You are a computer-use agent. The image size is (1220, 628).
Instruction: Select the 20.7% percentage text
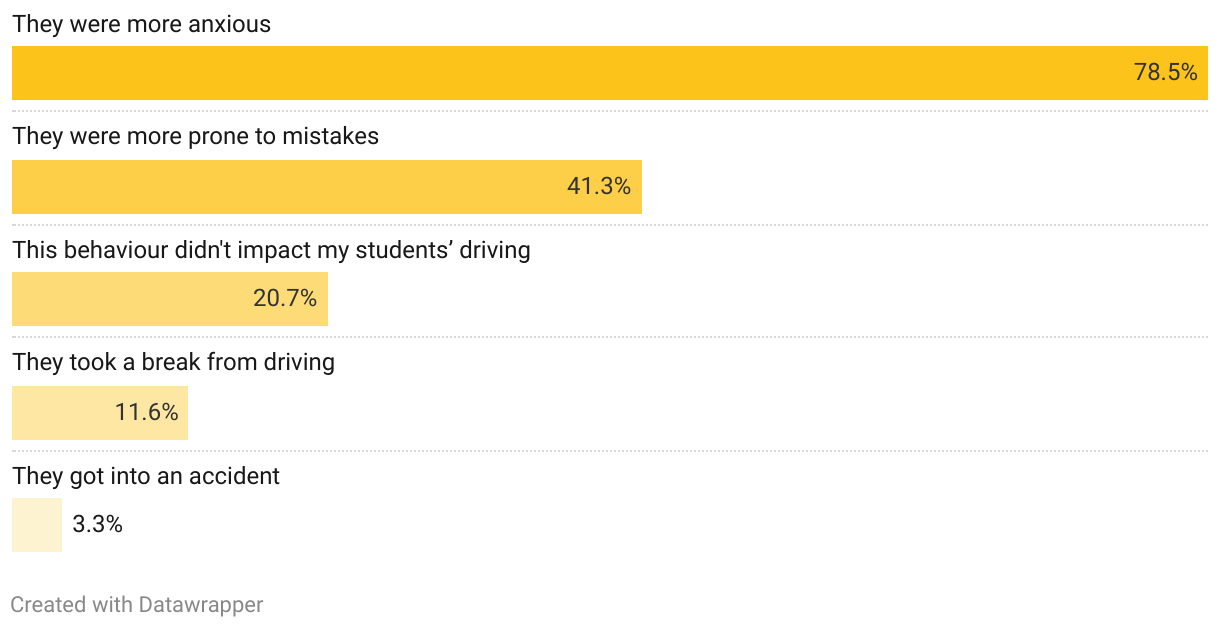click(x=285, y=298)
